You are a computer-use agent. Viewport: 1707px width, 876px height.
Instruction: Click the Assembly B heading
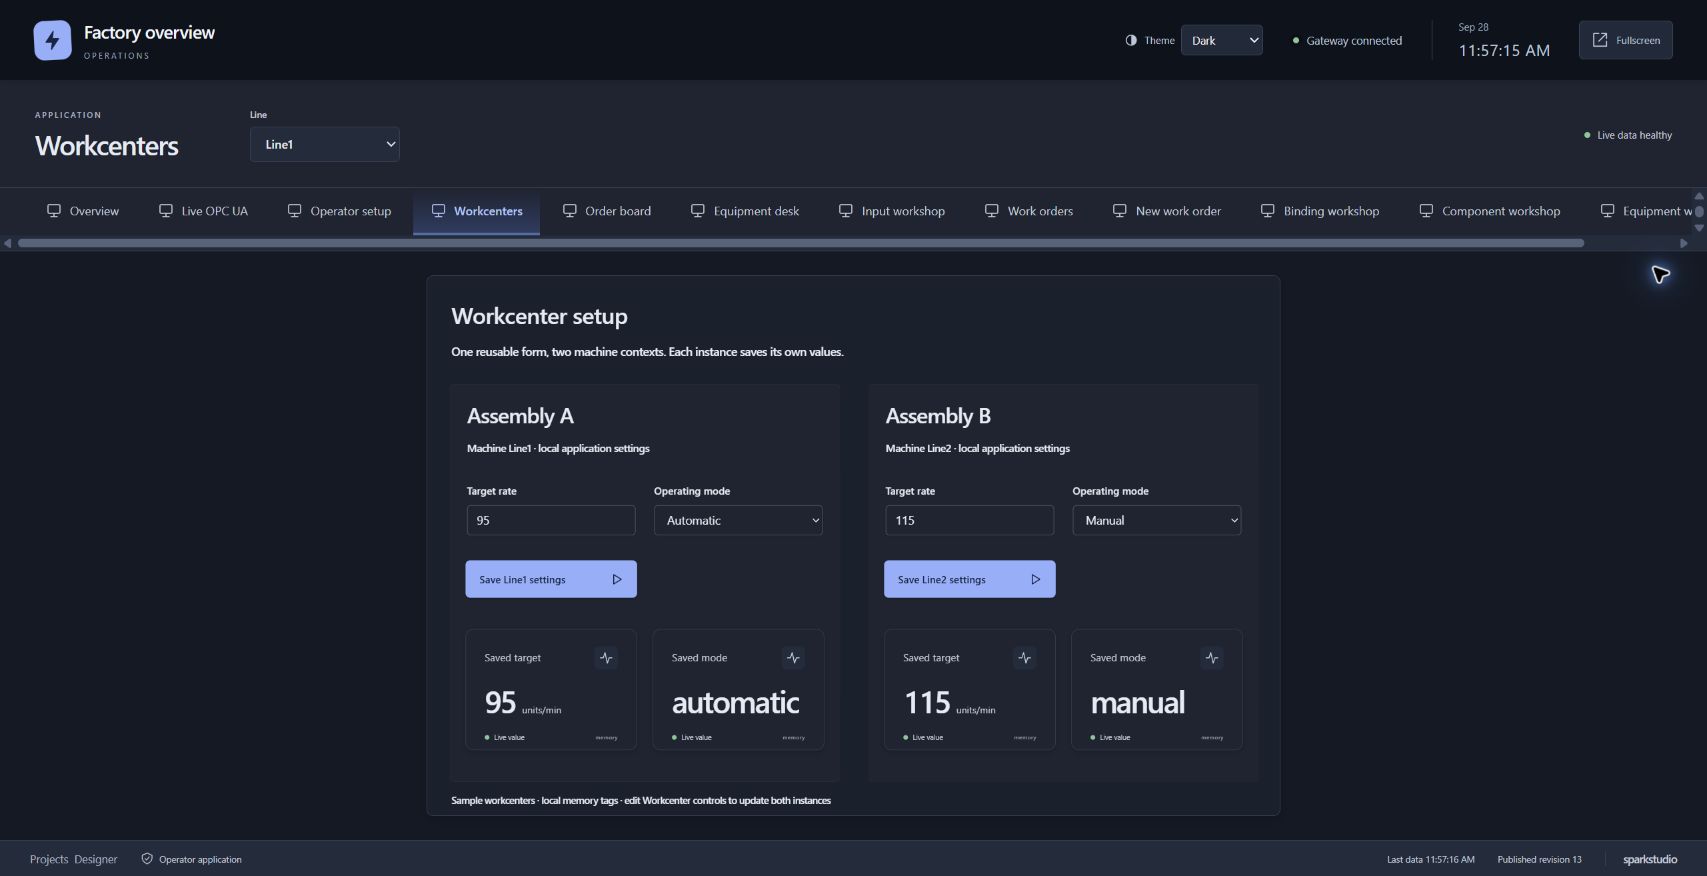point(938,416)
